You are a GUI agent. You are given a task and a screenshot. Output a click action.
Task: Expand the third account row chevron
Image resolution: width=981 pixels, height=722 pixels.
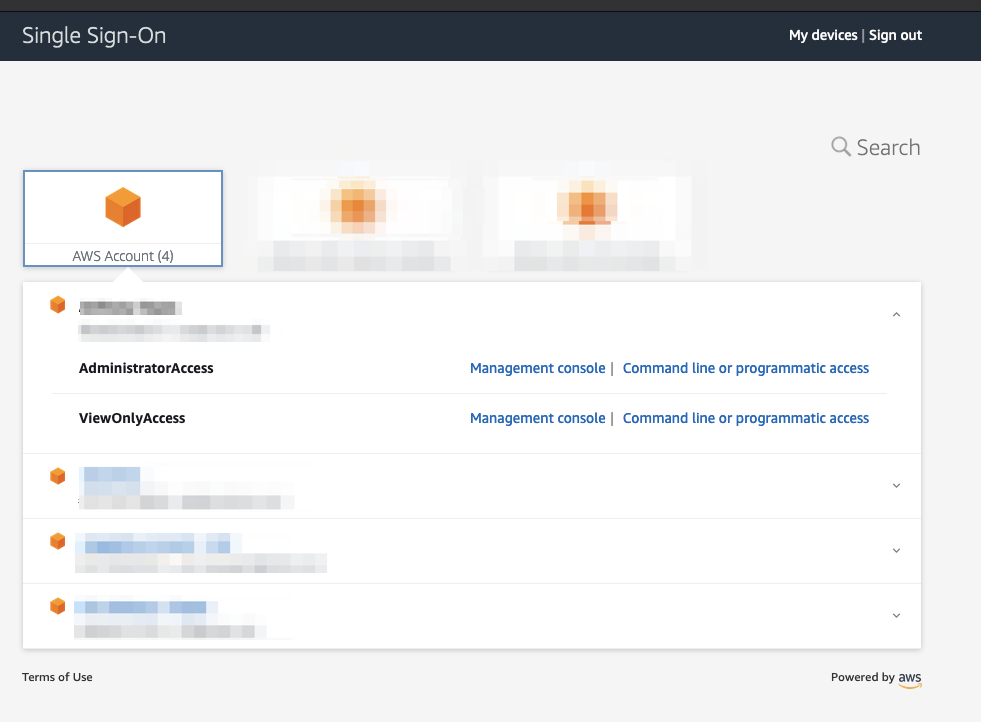coord(896,551)
